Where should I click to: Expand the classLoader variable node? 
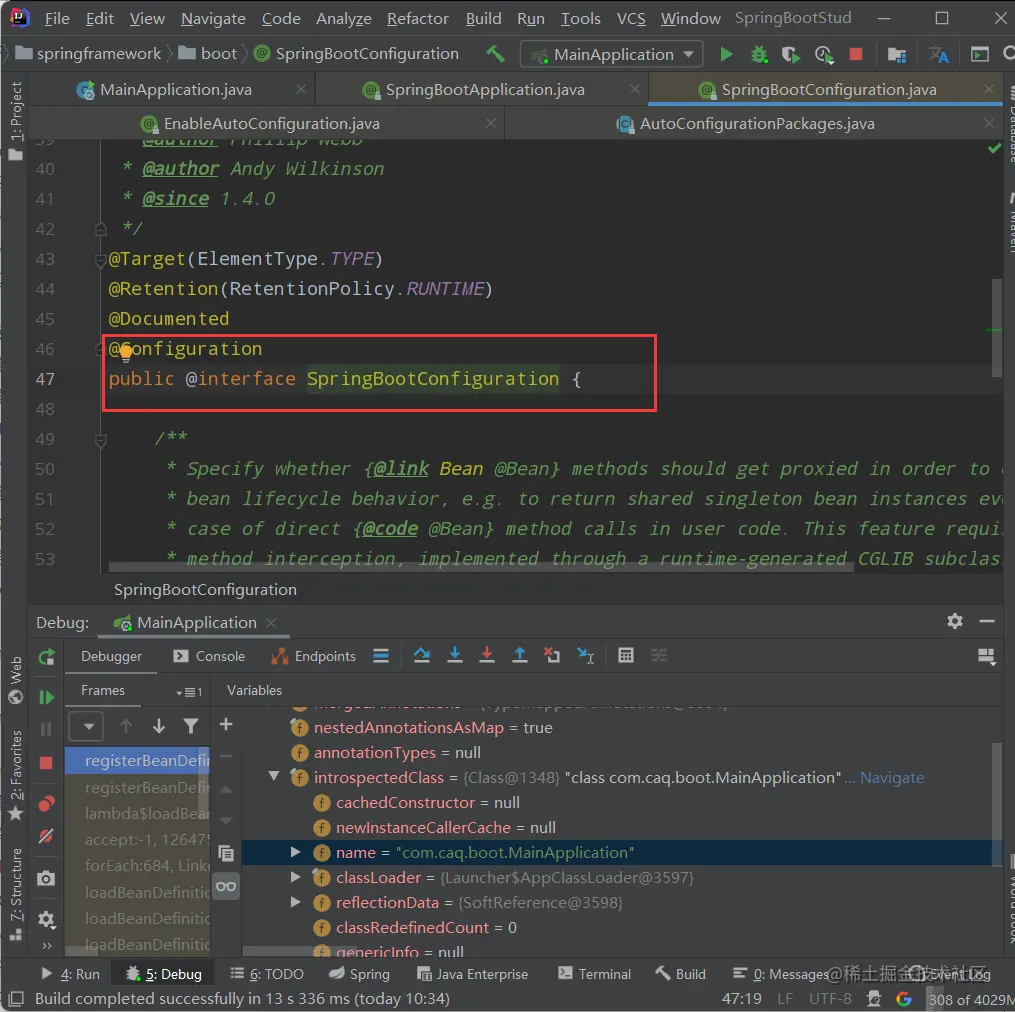[295, 877]
